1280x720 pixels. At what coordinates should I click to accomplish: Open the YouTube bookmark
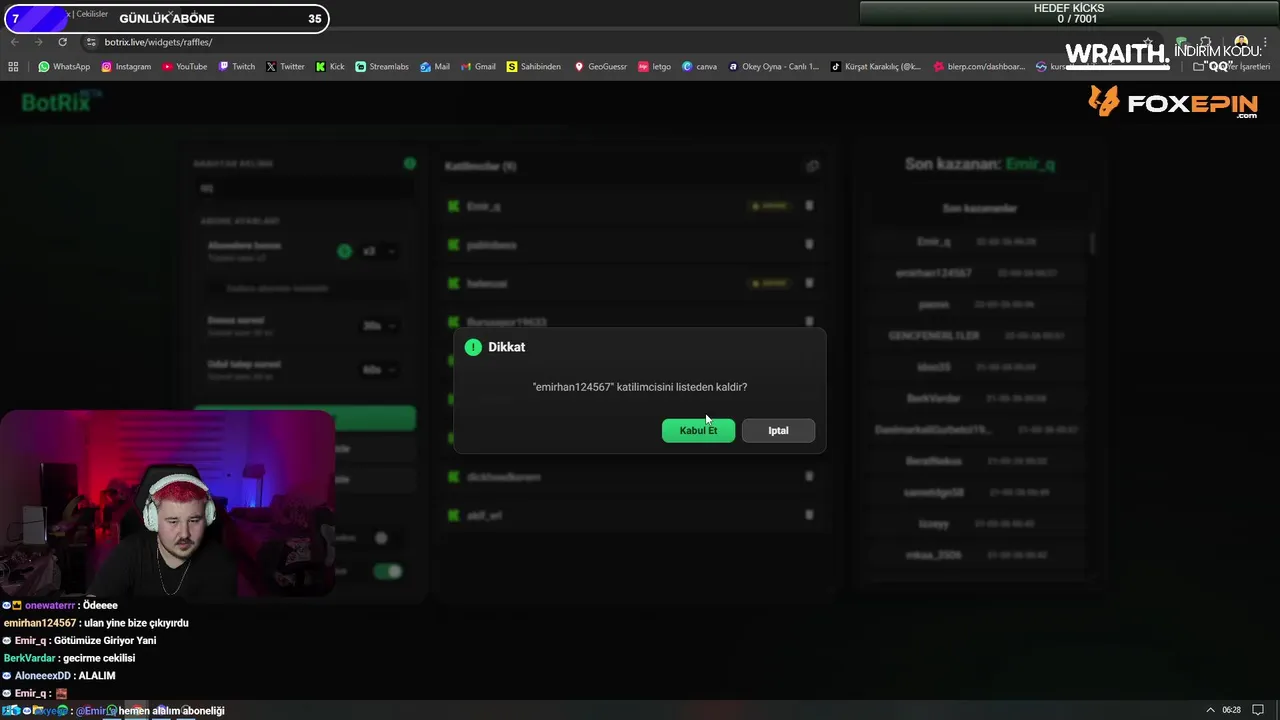point(184,67)
